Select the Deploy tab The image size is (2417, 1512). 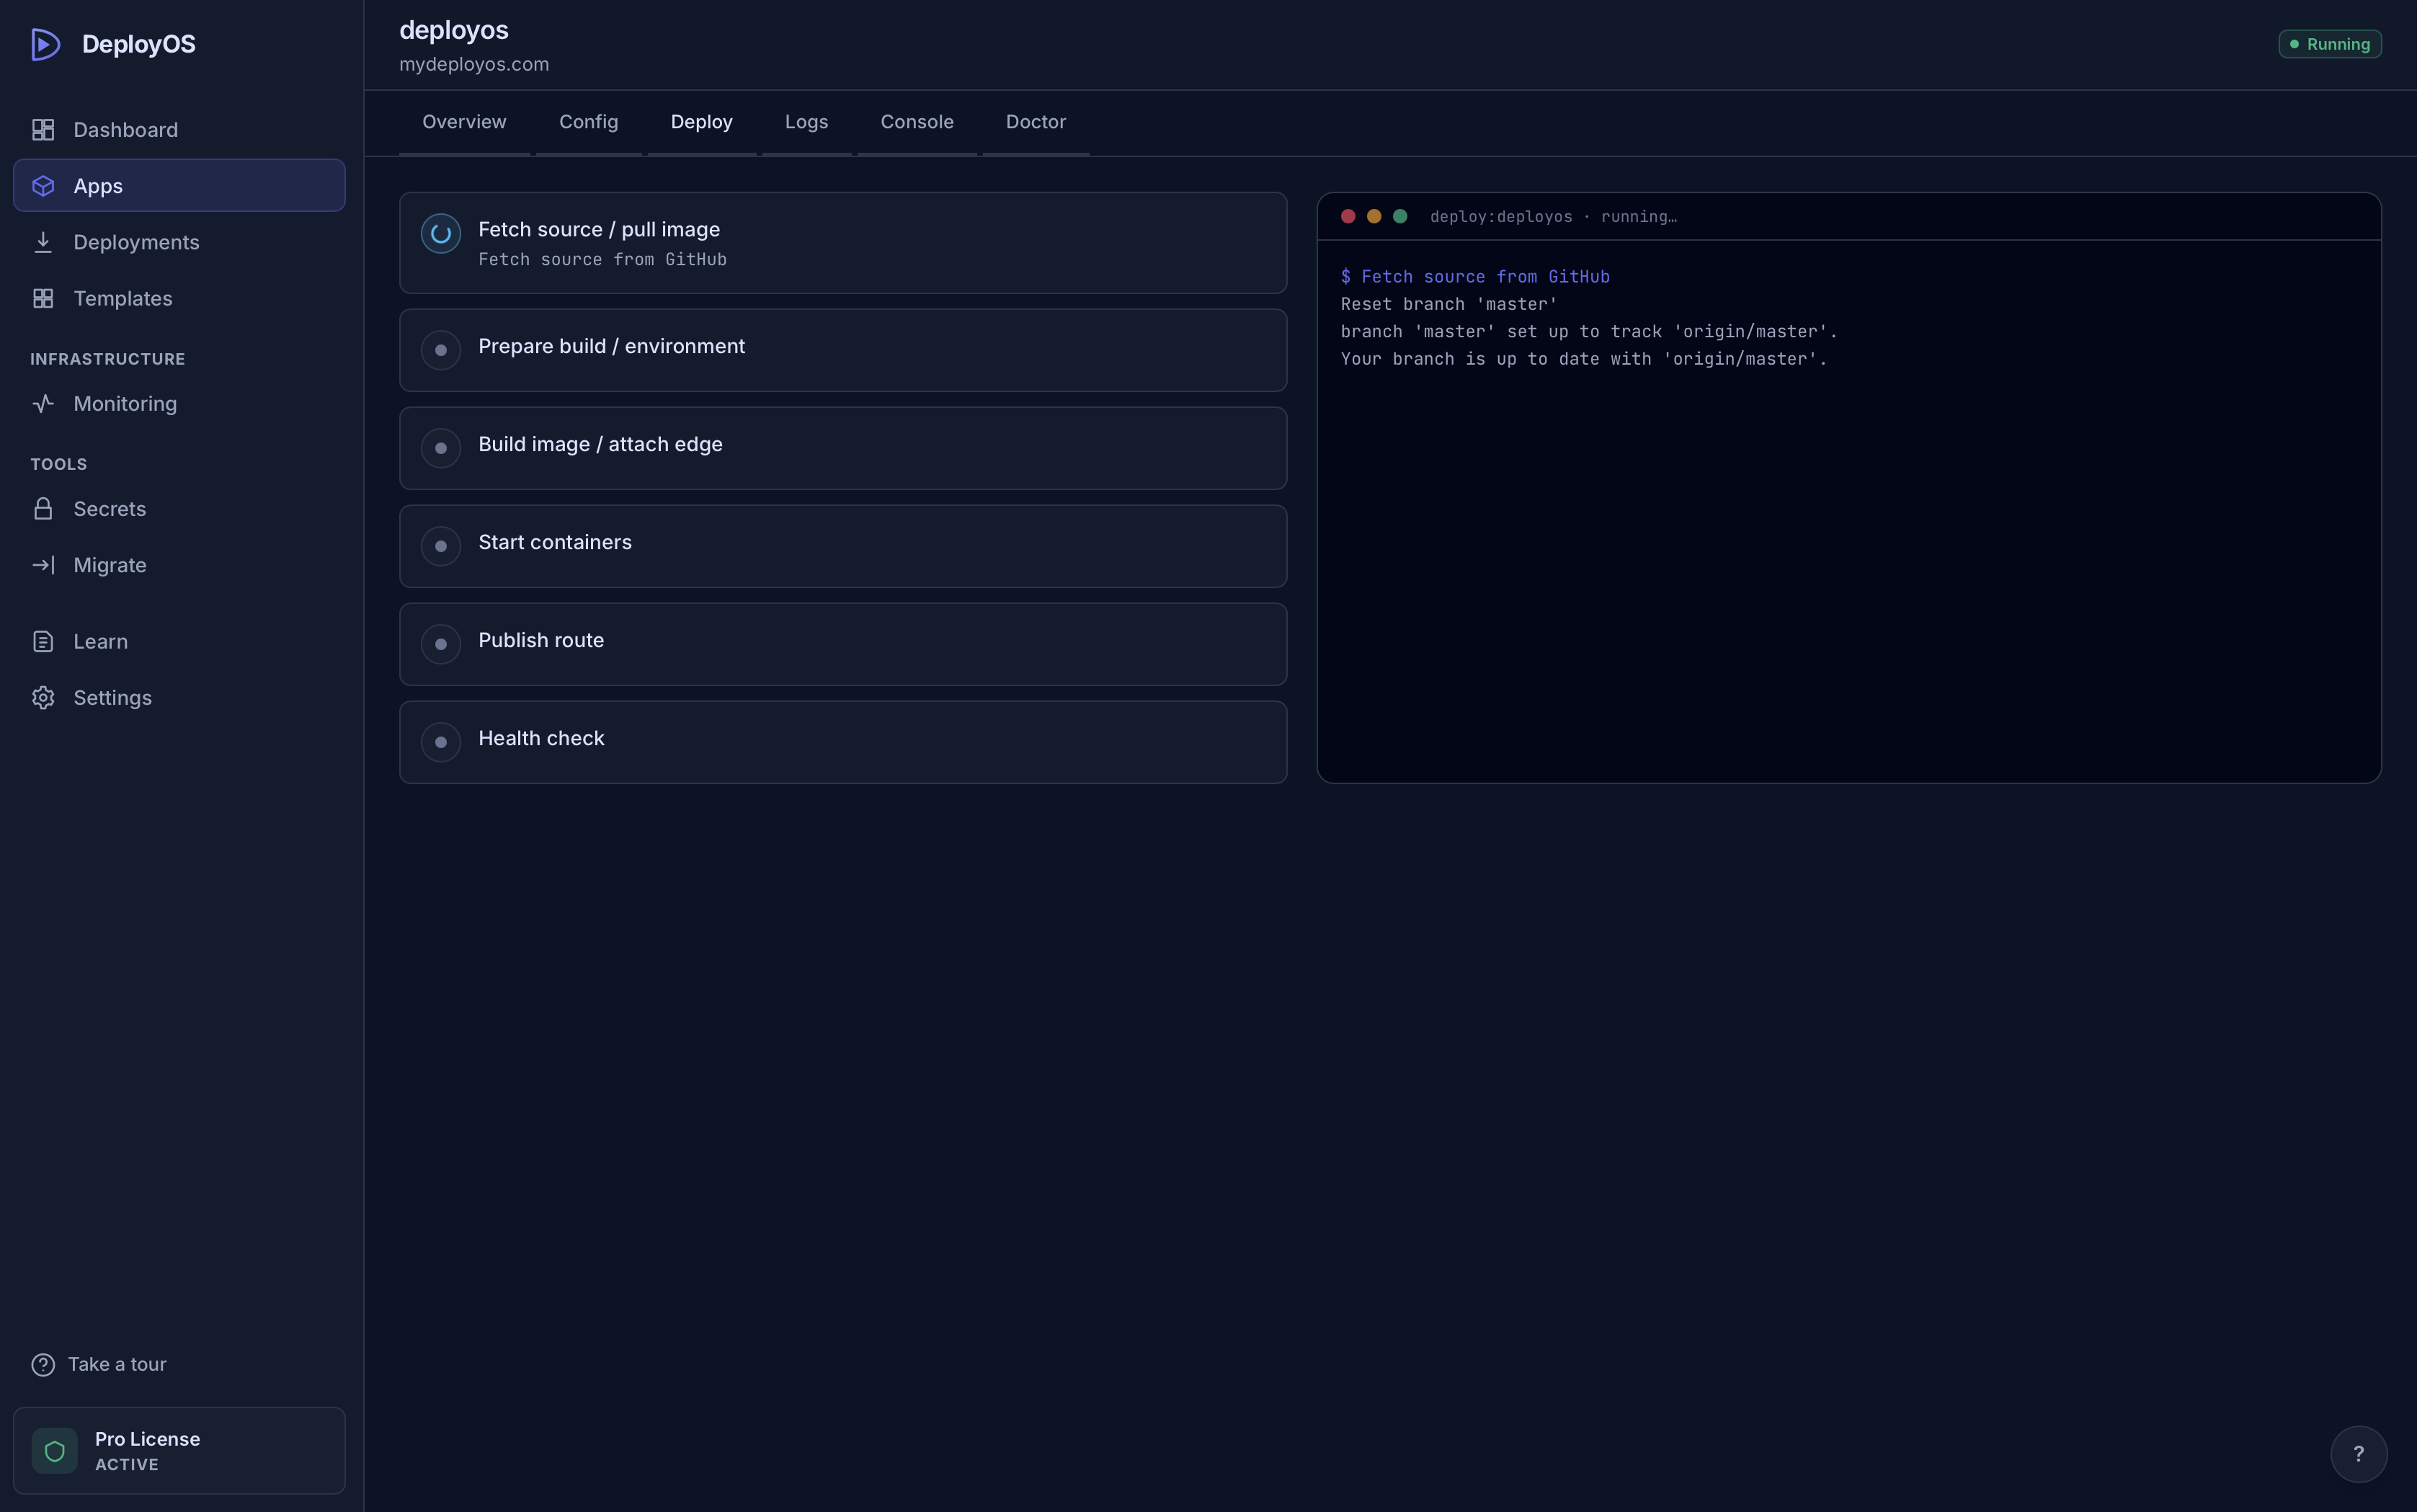point(701,122)
